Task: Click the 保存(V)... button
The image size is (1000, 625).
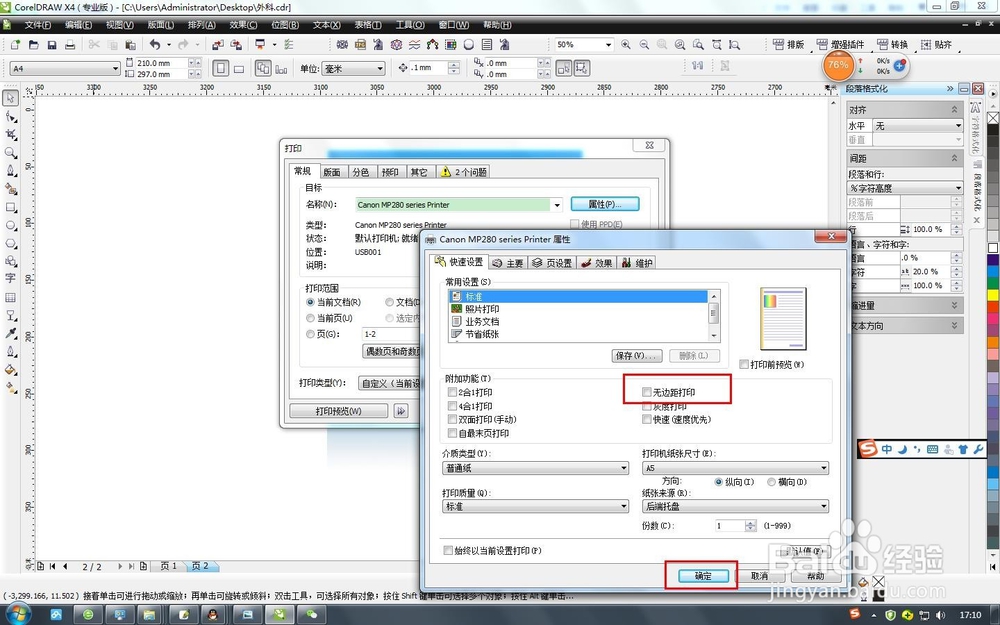Action: click(x=636, y=356)
